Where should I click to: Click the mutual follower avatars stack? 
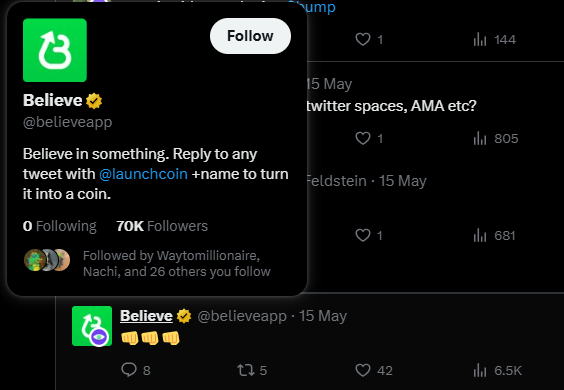tap(47, 260)
